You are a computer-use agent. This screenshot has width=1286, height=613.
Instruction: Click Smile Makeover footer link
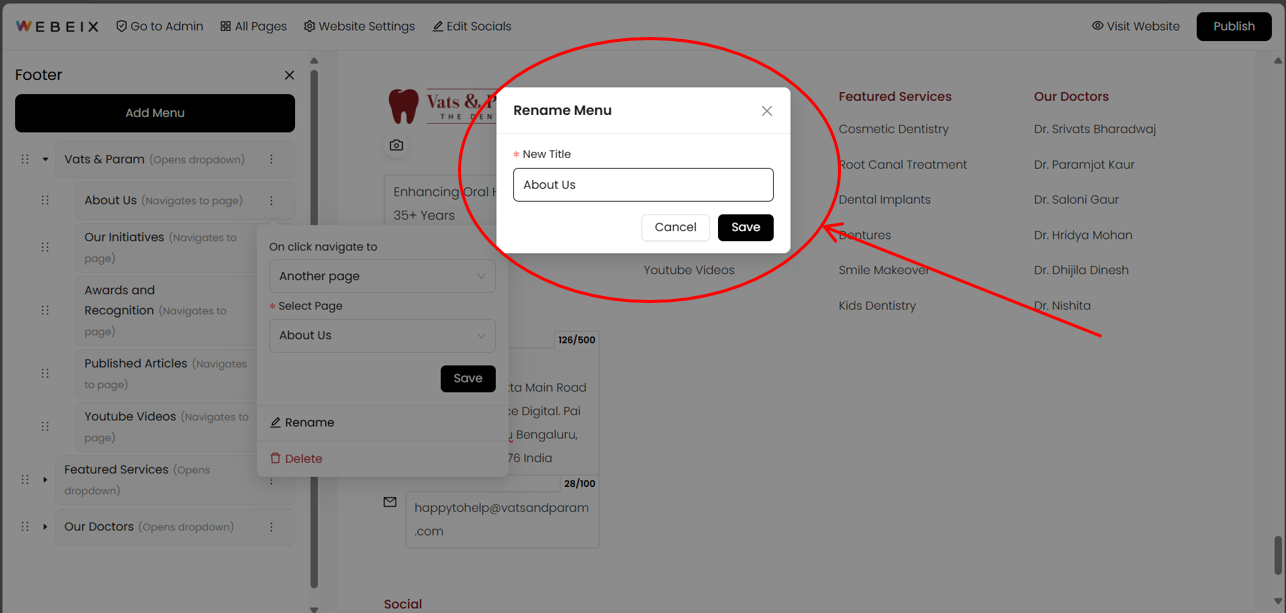coord(884,270)
